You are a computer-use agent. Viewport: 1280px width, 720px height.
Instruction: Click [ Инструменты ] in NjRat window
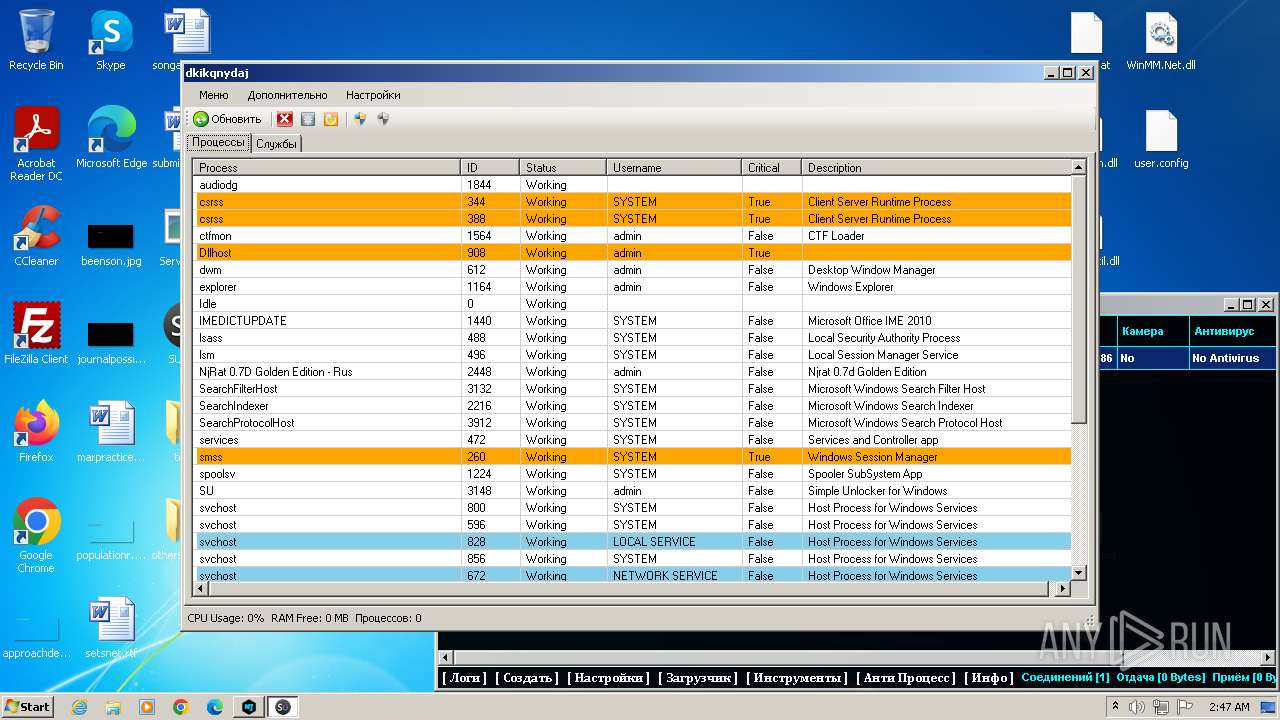[x=798, y=678]
